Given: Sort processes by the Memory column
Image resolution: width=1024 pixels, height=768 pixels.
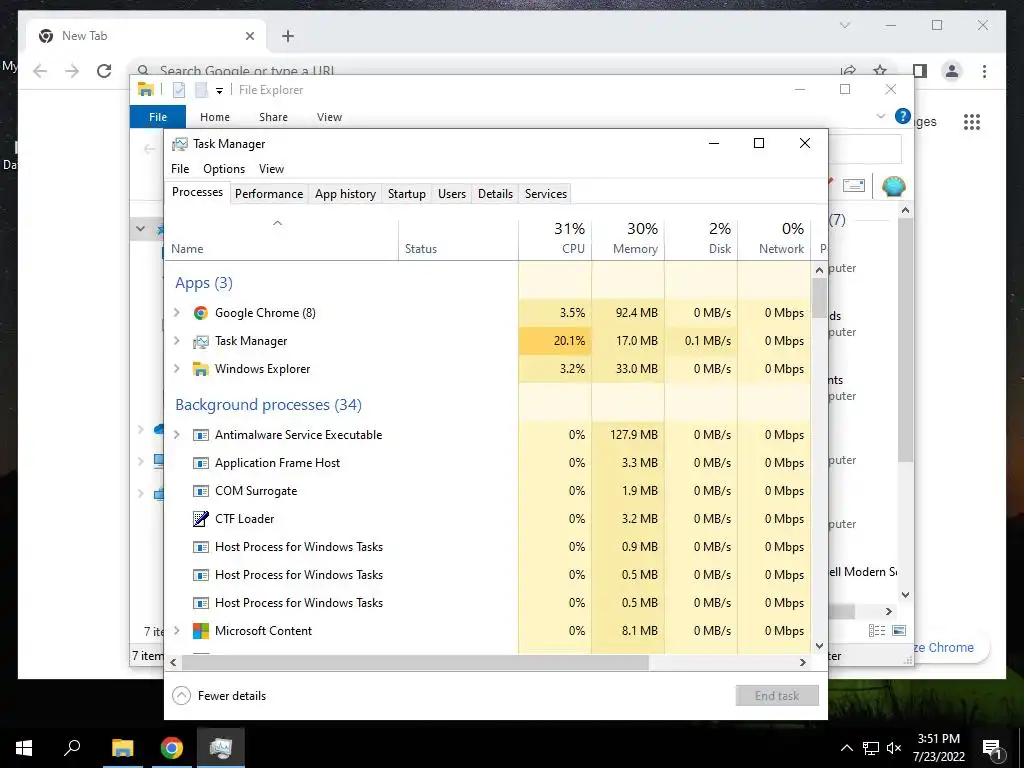Looking at the screenshot, I should pos(628,238).
